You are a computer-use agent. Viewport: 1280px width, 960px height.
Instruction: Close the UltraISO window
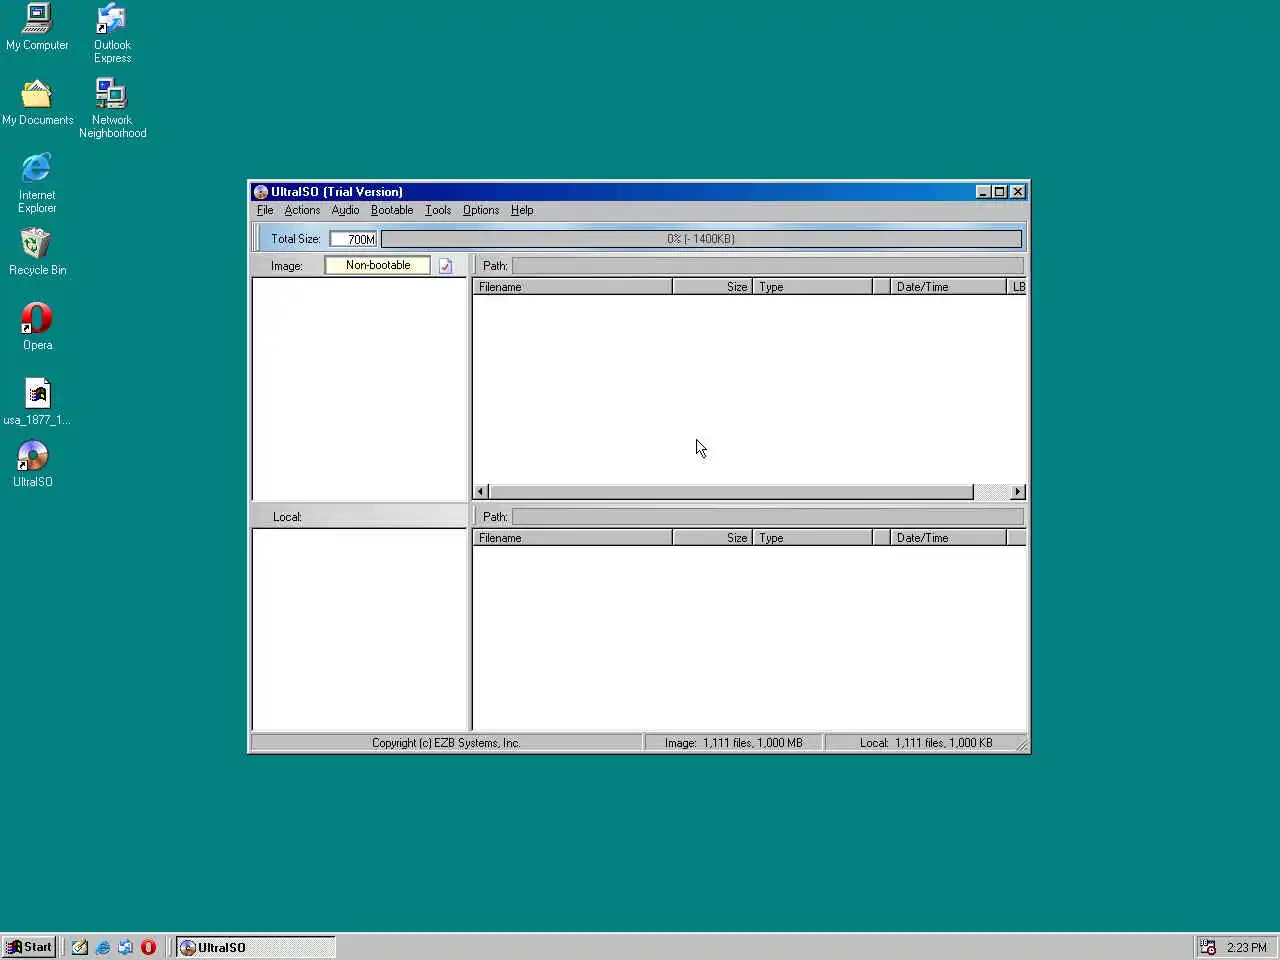pos(1018,192)
